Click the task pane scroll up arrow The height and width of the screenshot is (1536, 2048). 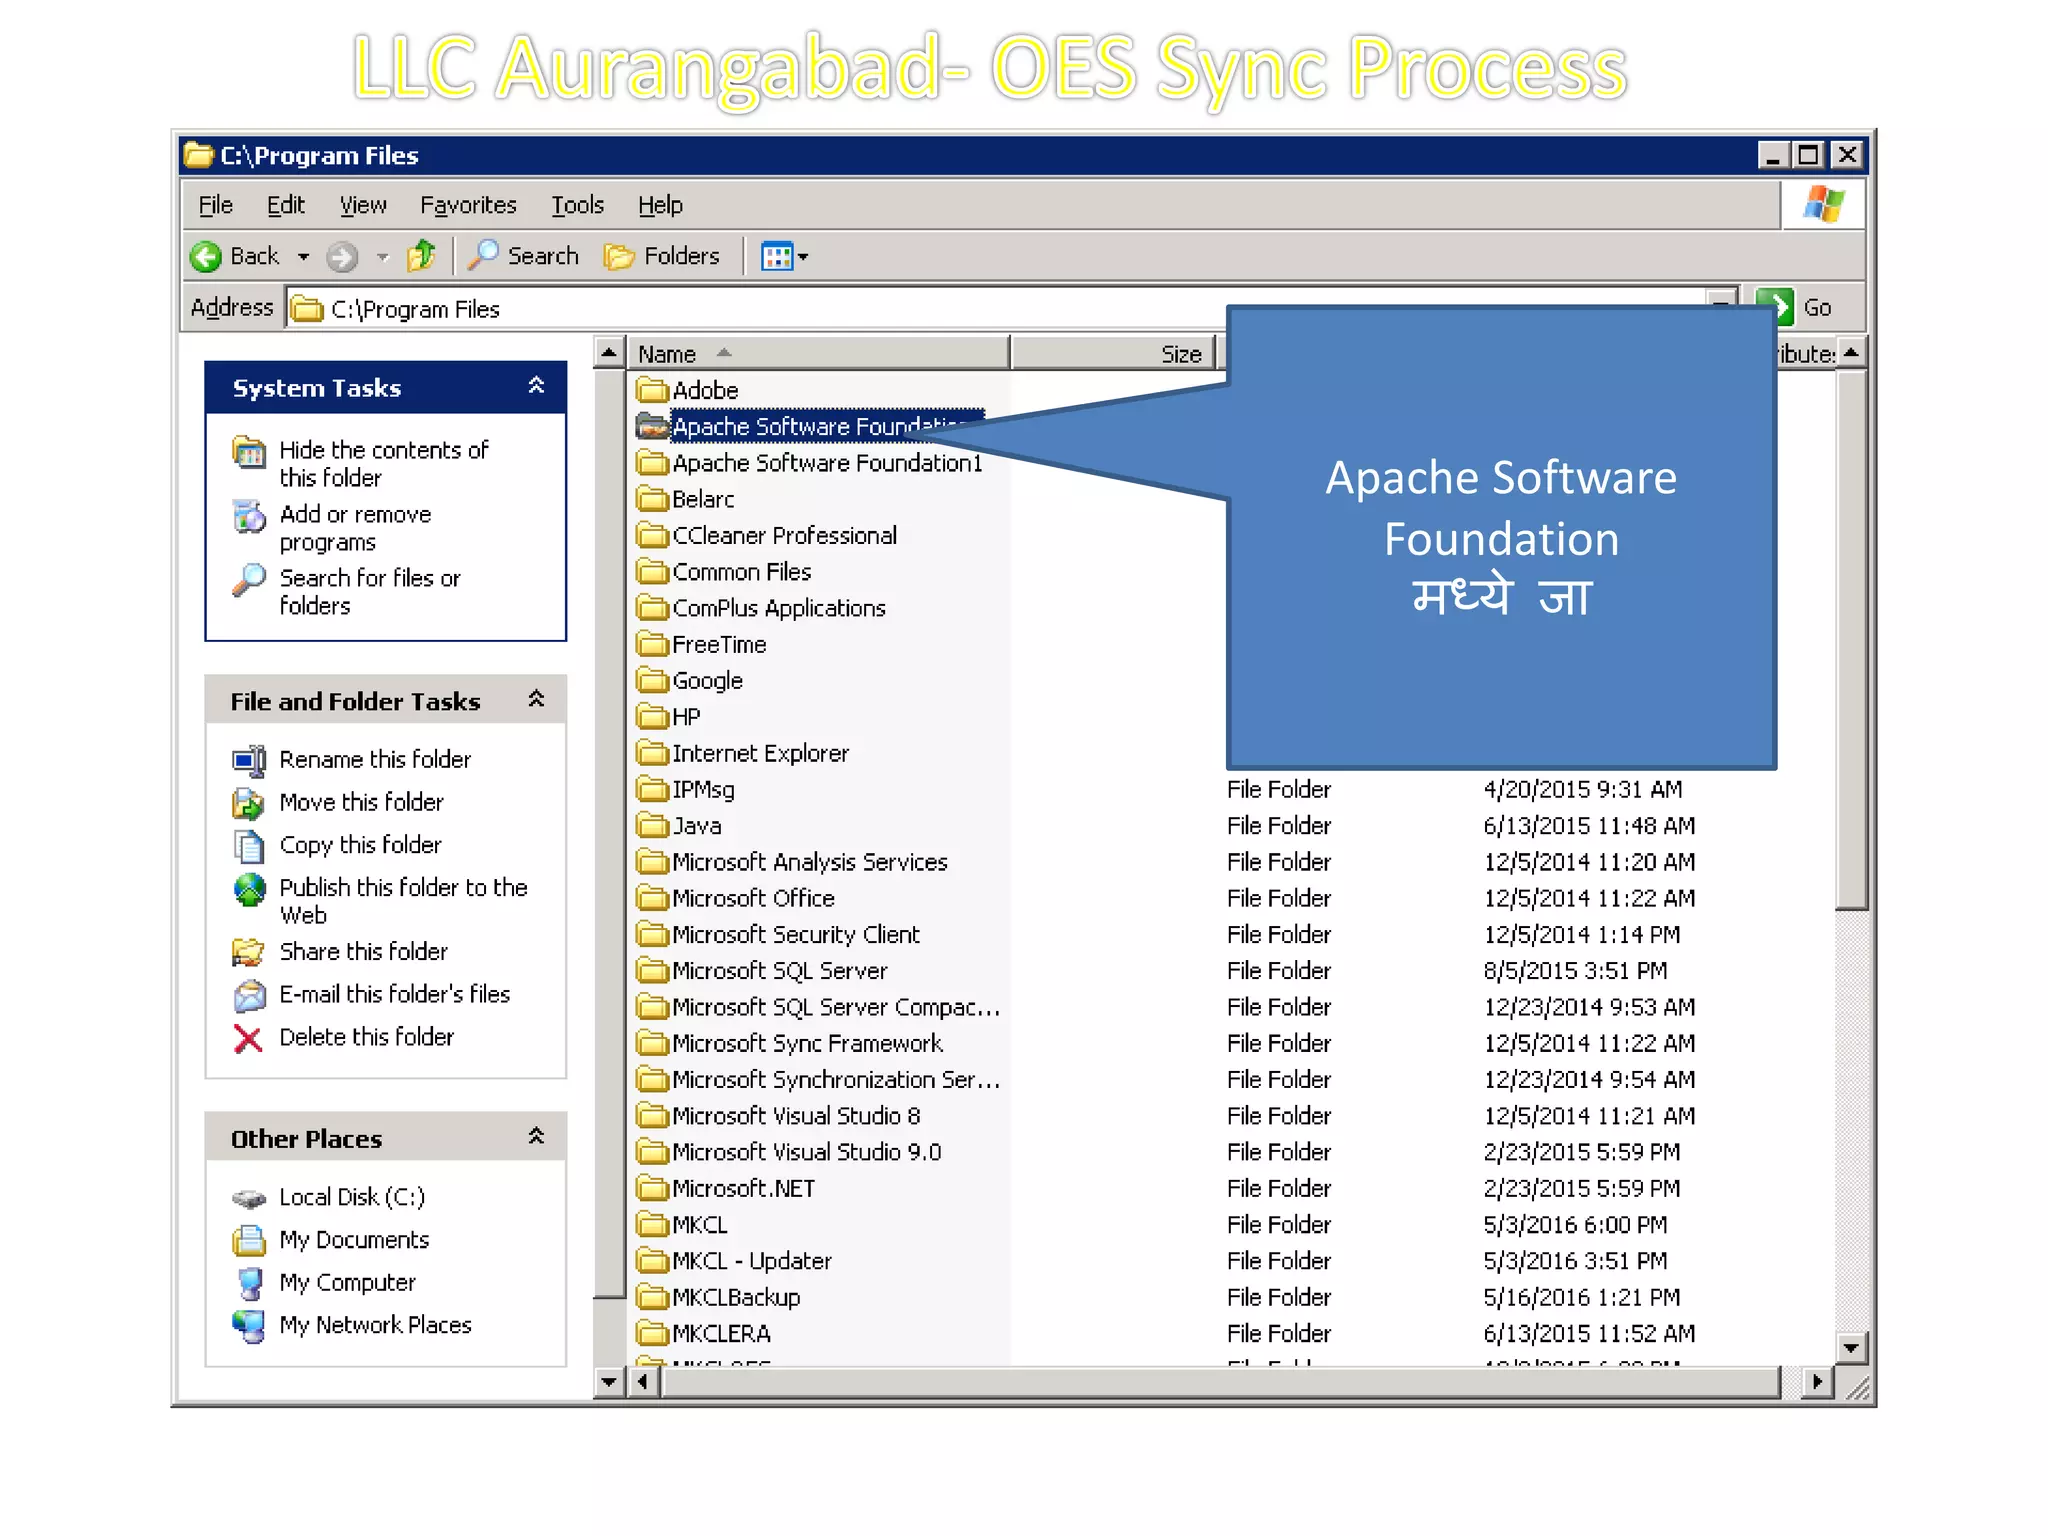point(609,353)
